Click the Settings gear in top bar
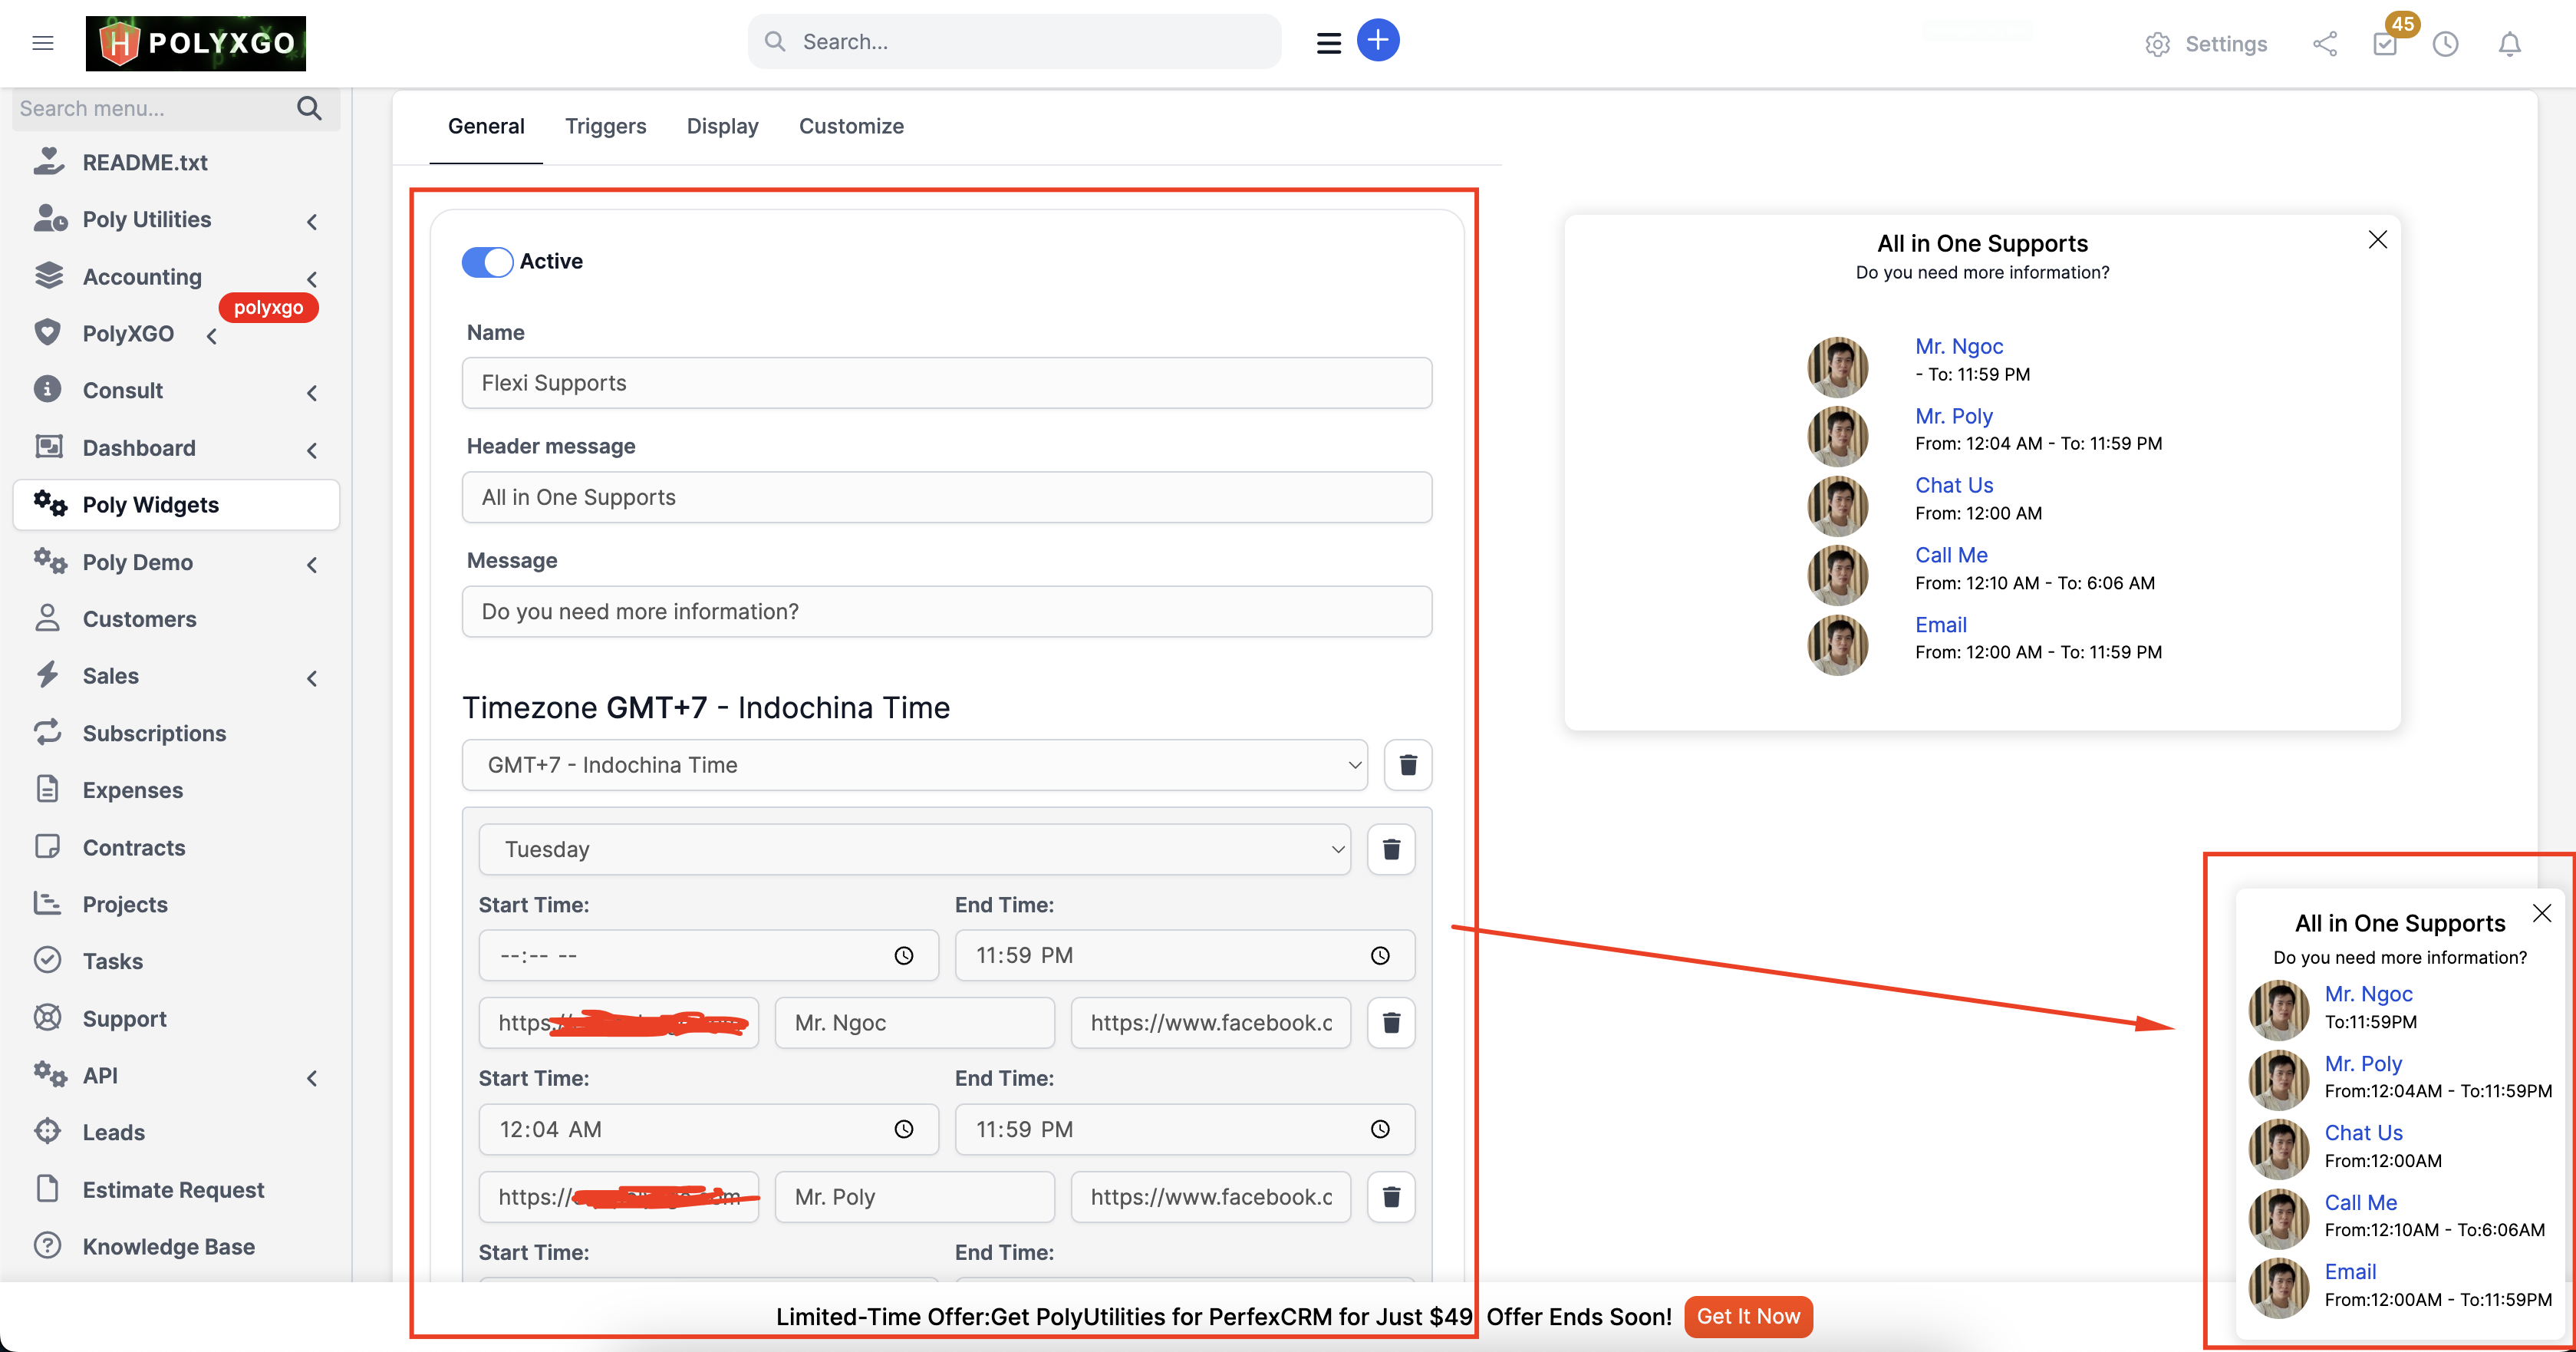The width and height of the screenshot is (2576, 1352). coord(2205,44)
